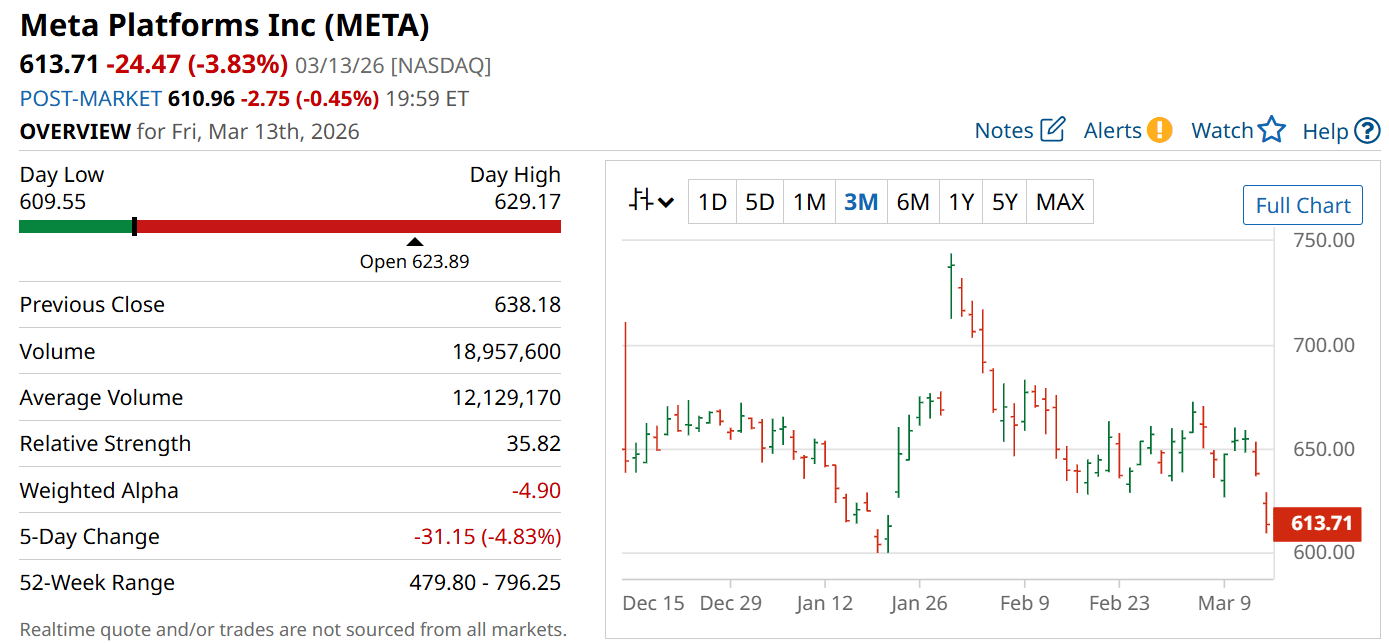The width and height of the screenshot is (1389, 643).
Task: Click the Alerts link text
Action: click(1112, 131)
